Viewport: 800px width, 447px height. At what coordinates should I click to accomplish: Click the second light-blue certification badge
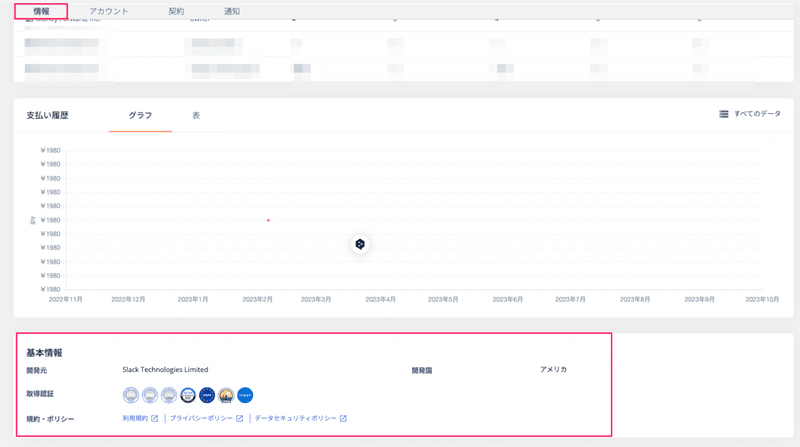click(150, 395)
